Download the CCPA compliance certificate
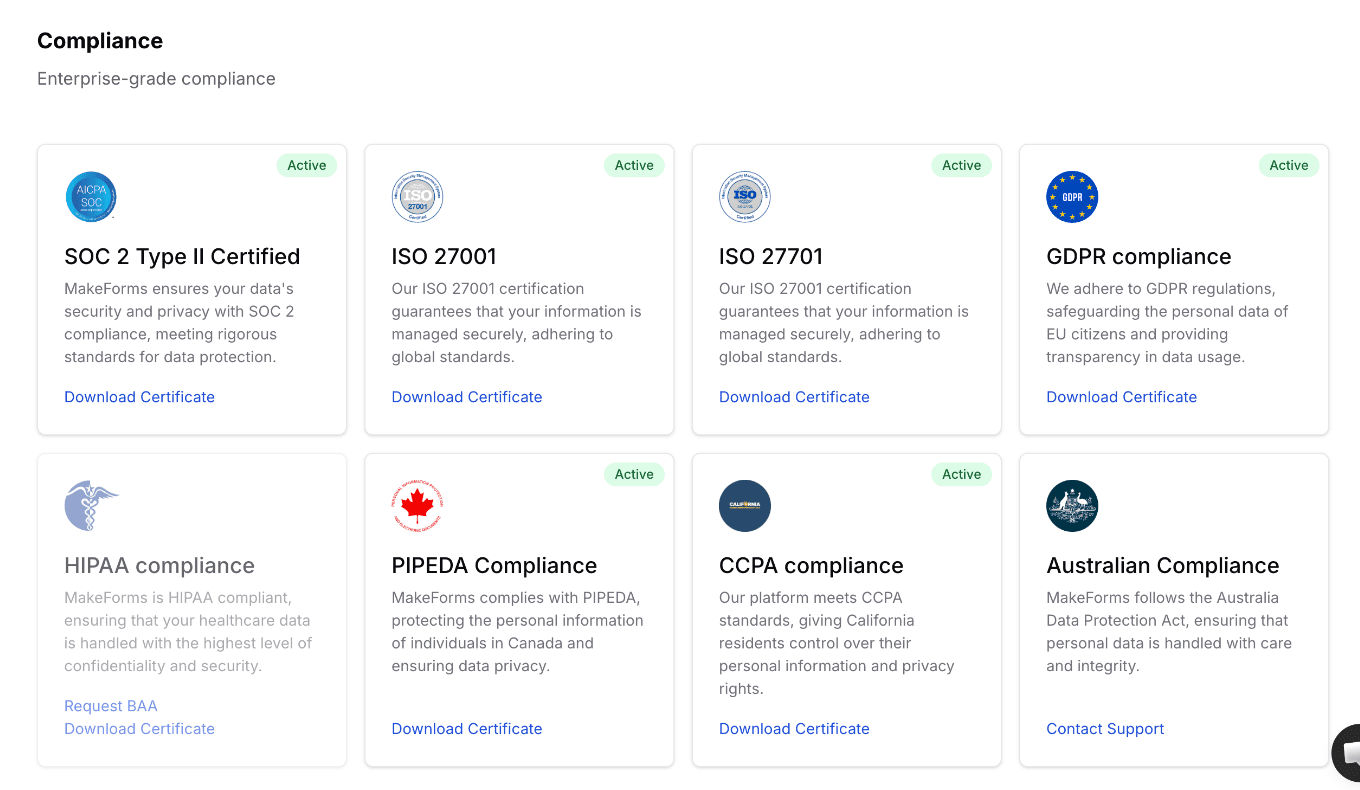Image resolution: width=1360 pixels, height=790 pixels. [794, 729]
